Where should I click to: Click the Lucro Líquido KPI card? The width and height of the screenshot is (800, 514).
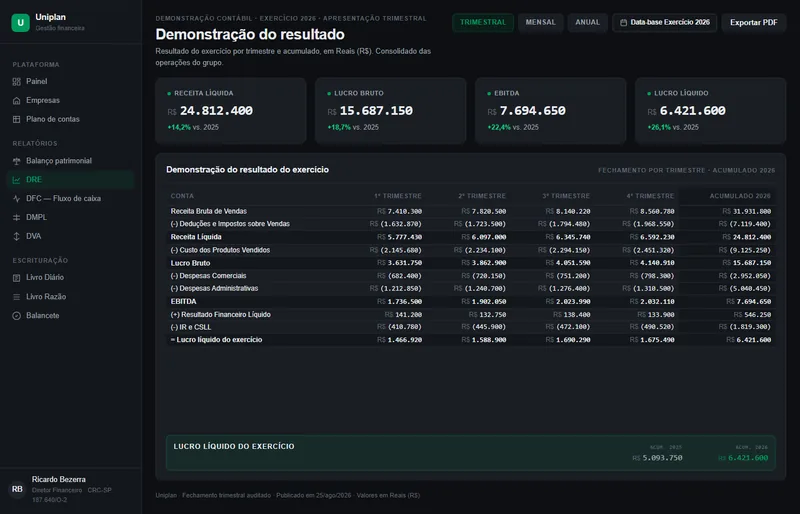[710, 111]
